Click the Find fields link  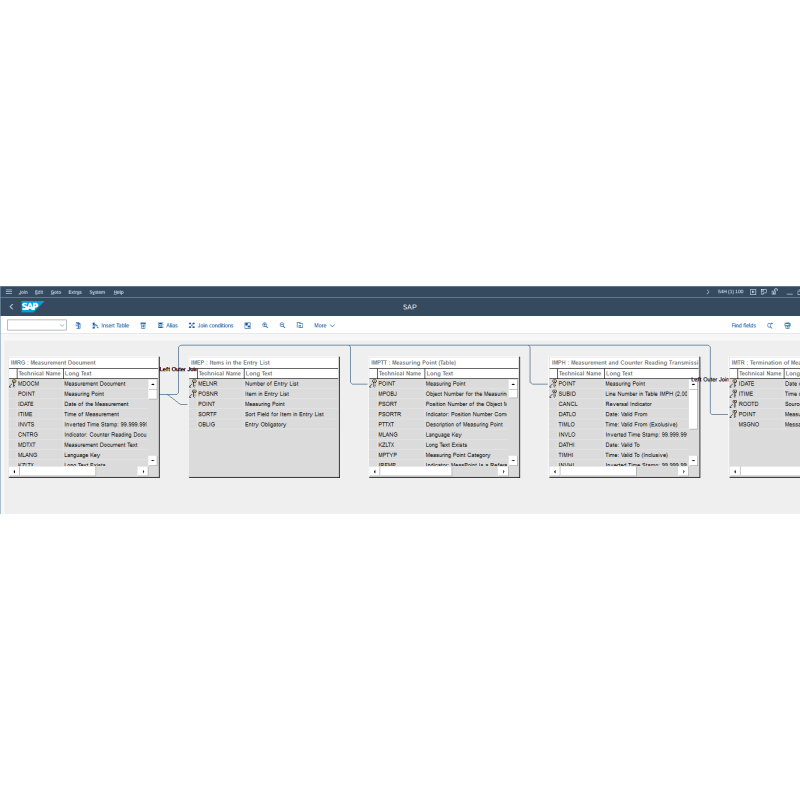point(744,325)
